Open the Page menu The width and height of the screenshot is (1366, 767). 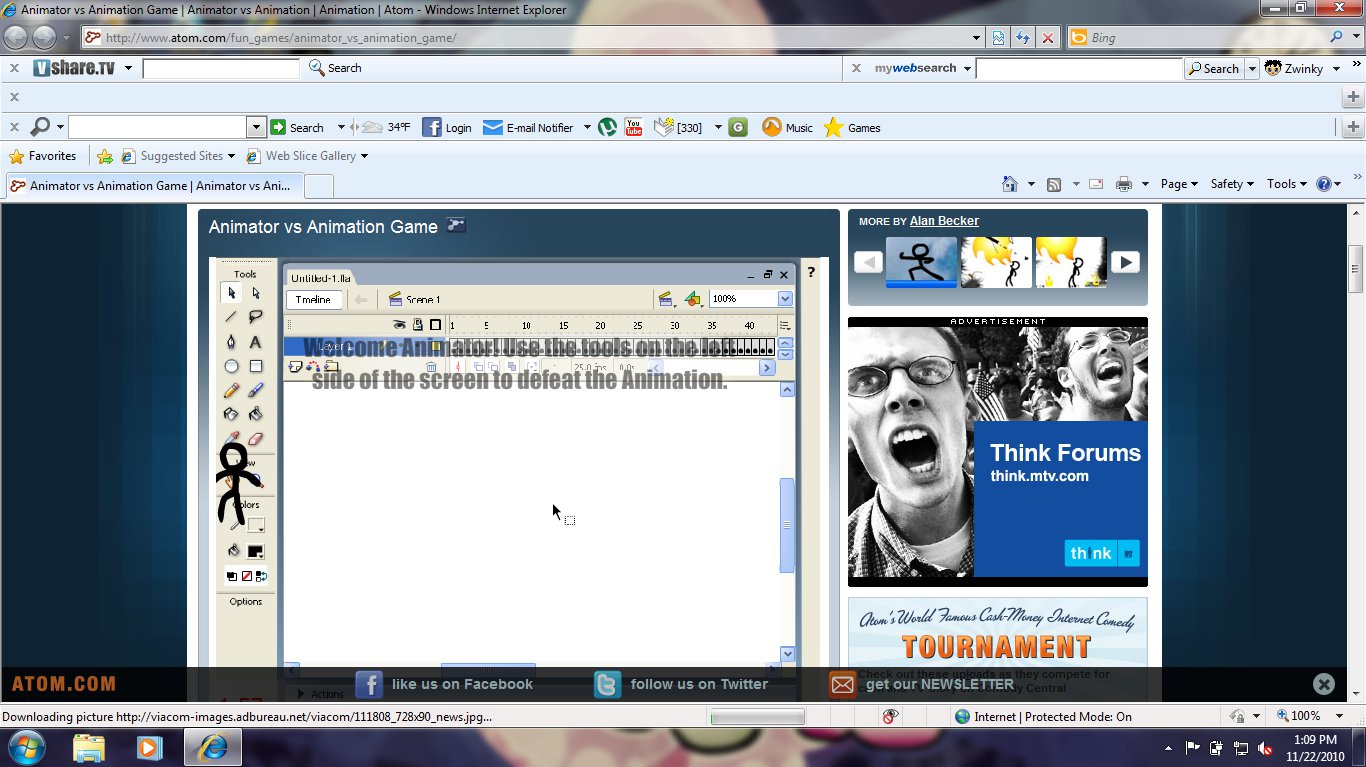(x=1179, y=184)
